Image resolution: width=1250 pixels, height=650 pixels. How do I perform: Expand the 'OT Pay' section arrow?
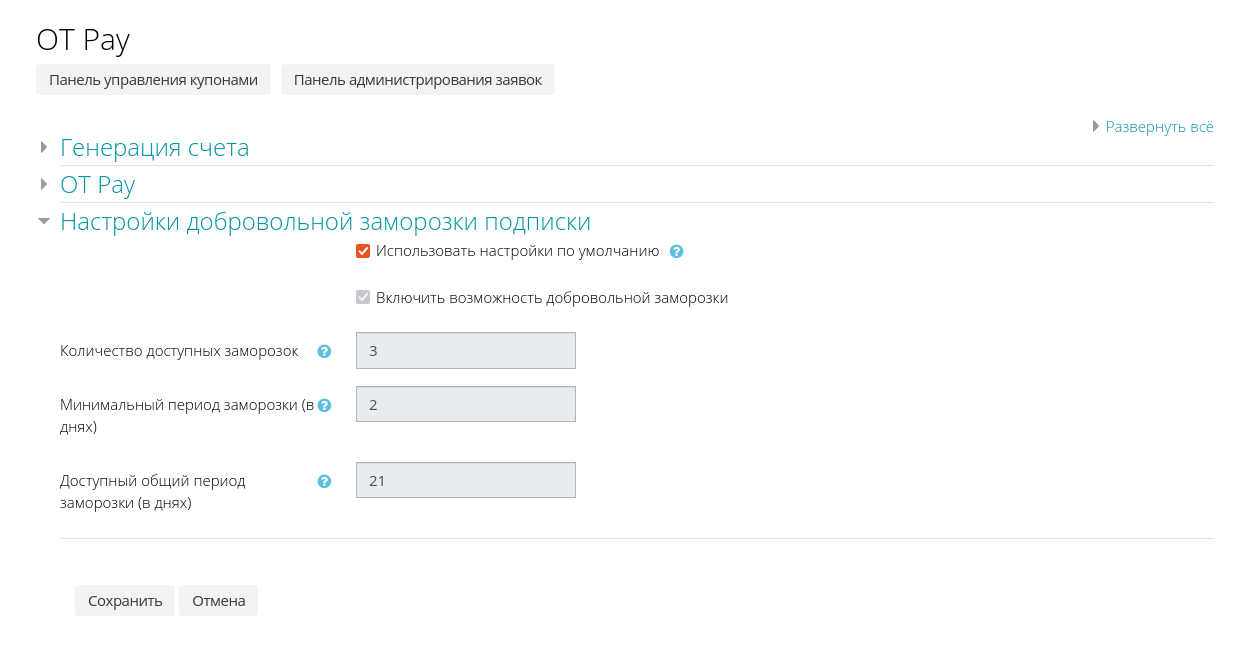point(44,184)
